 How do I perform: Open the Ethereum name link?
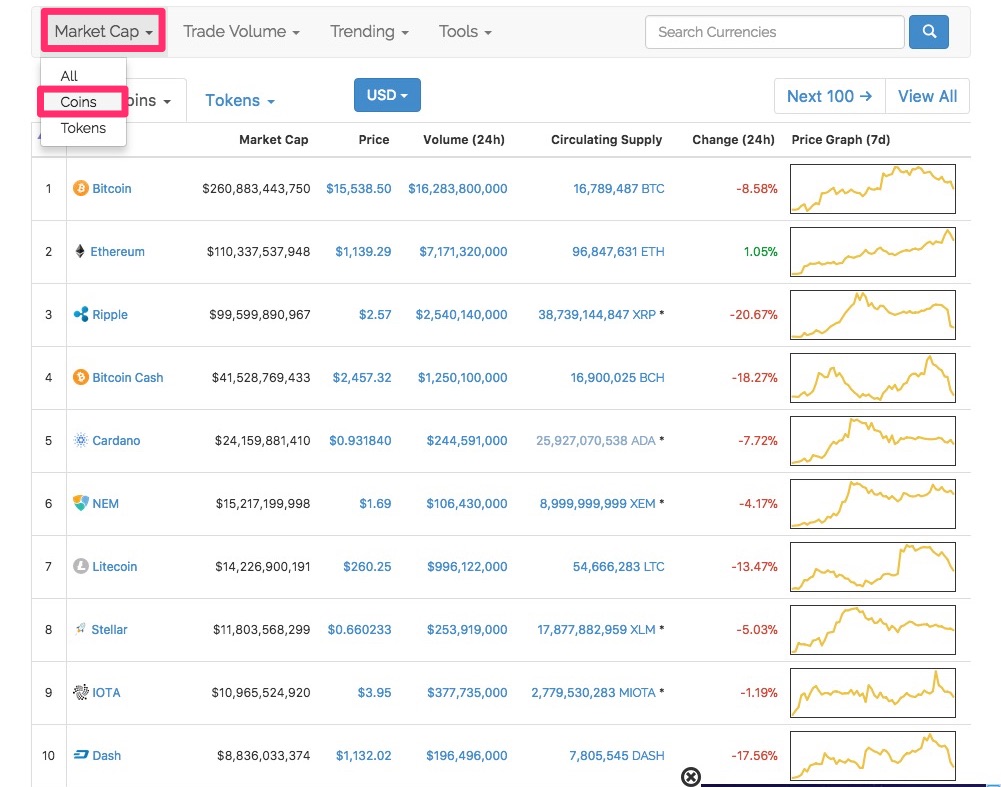pos(117,251)
